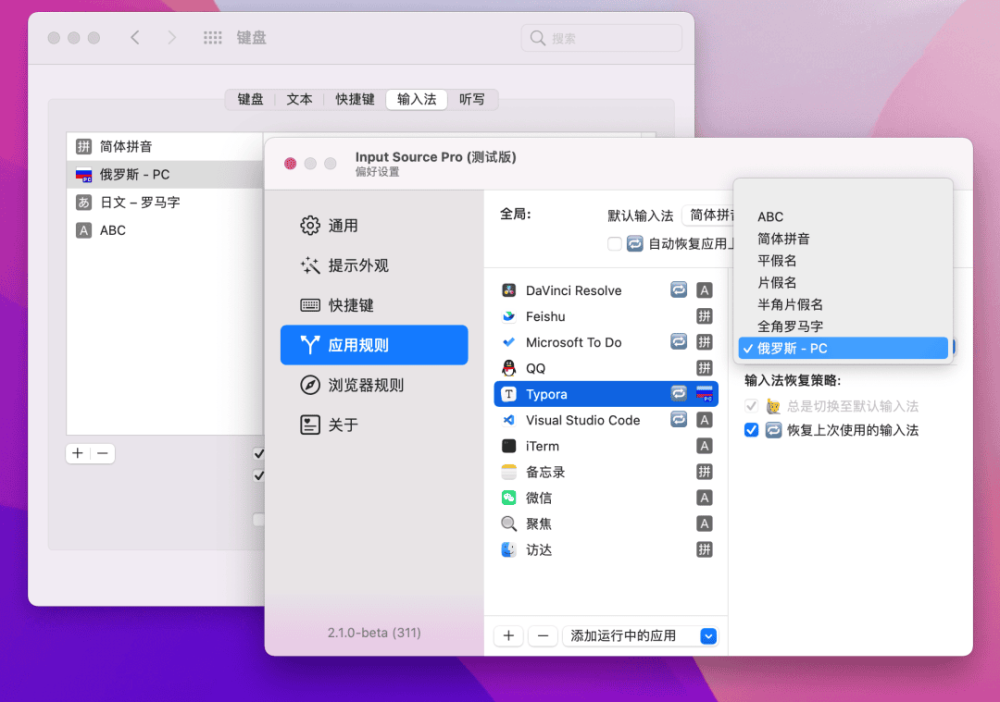Select 简体拼音 in Keyboard input list
This screenshot has width=1000, height=702.
(165, 147)
